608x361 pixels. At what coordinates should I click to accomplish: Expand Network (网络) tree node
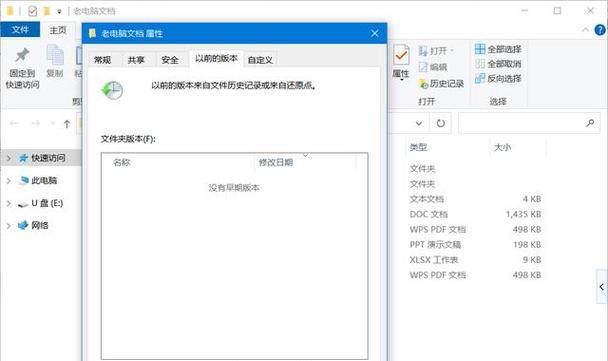tap(9, 226)
